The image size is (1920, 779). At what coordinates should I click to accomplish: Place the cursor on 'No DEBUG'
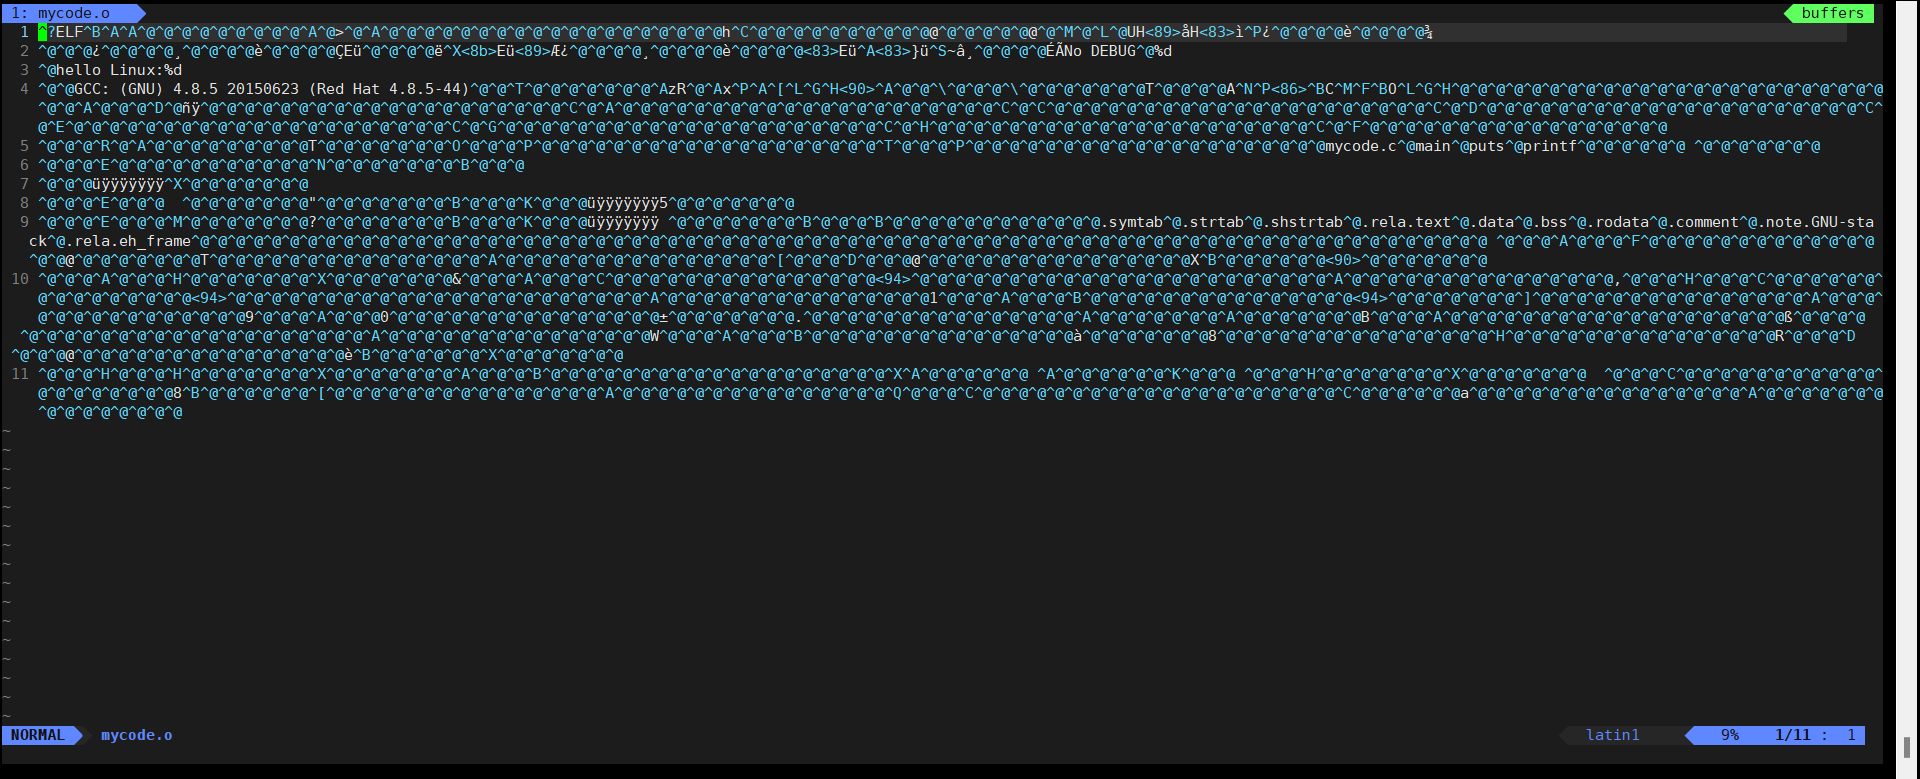click(1099, 51)
